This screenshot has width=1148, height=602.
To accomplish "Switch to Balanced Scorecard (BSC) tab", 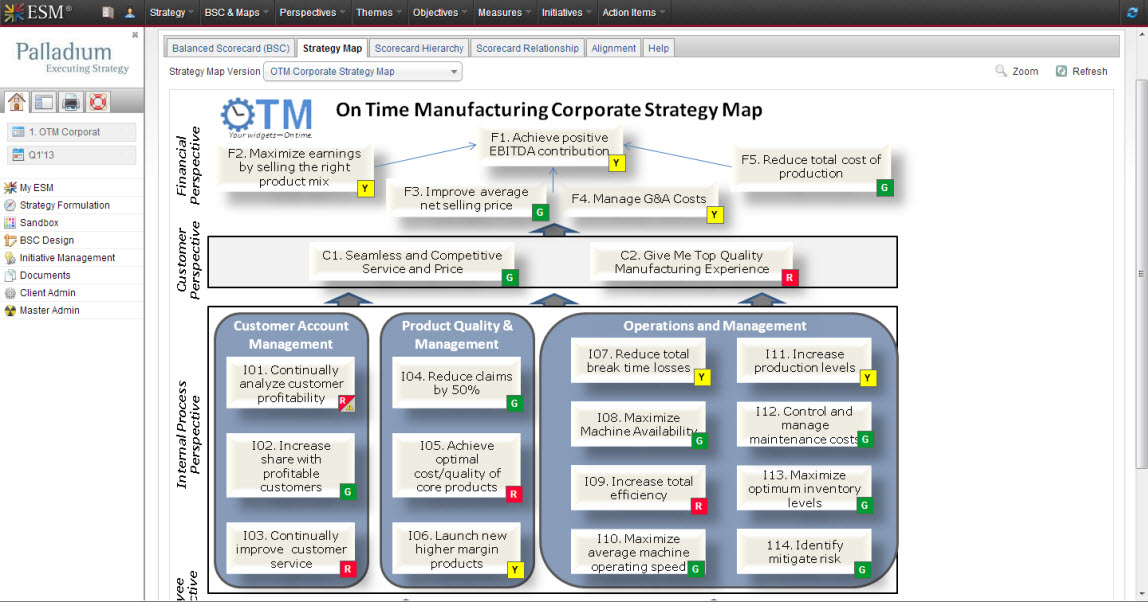I will [x=231, y=48].
